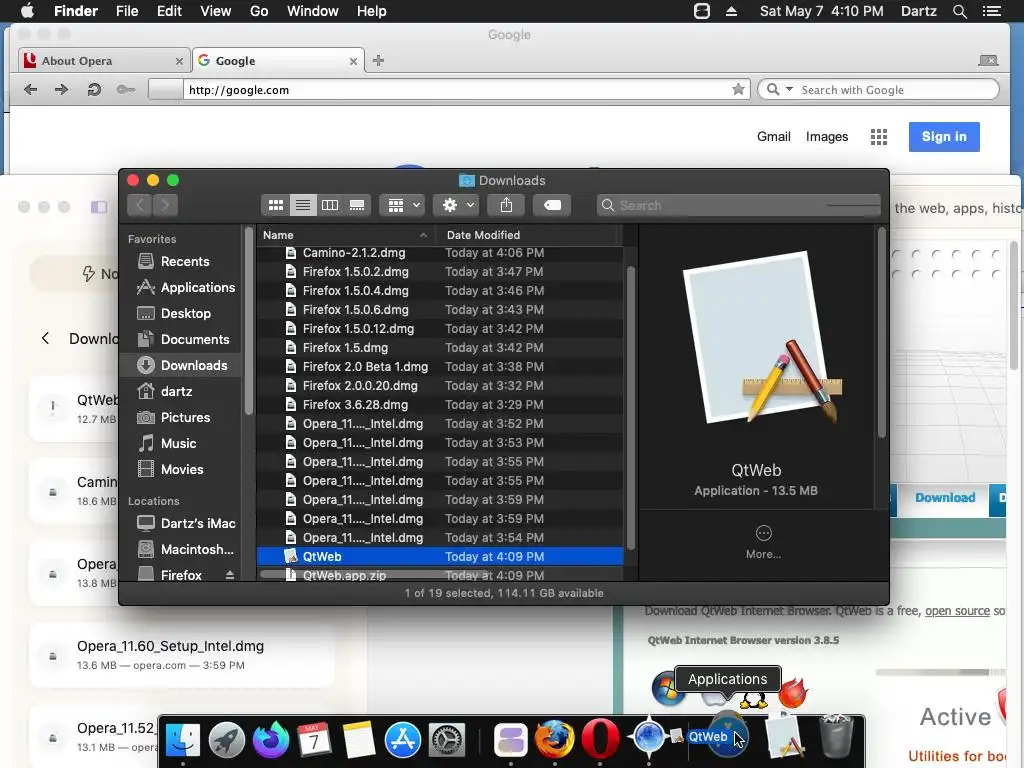Open the Gmail link on Google page
This screenshot has width=1024, height=768.
[774, 136]
